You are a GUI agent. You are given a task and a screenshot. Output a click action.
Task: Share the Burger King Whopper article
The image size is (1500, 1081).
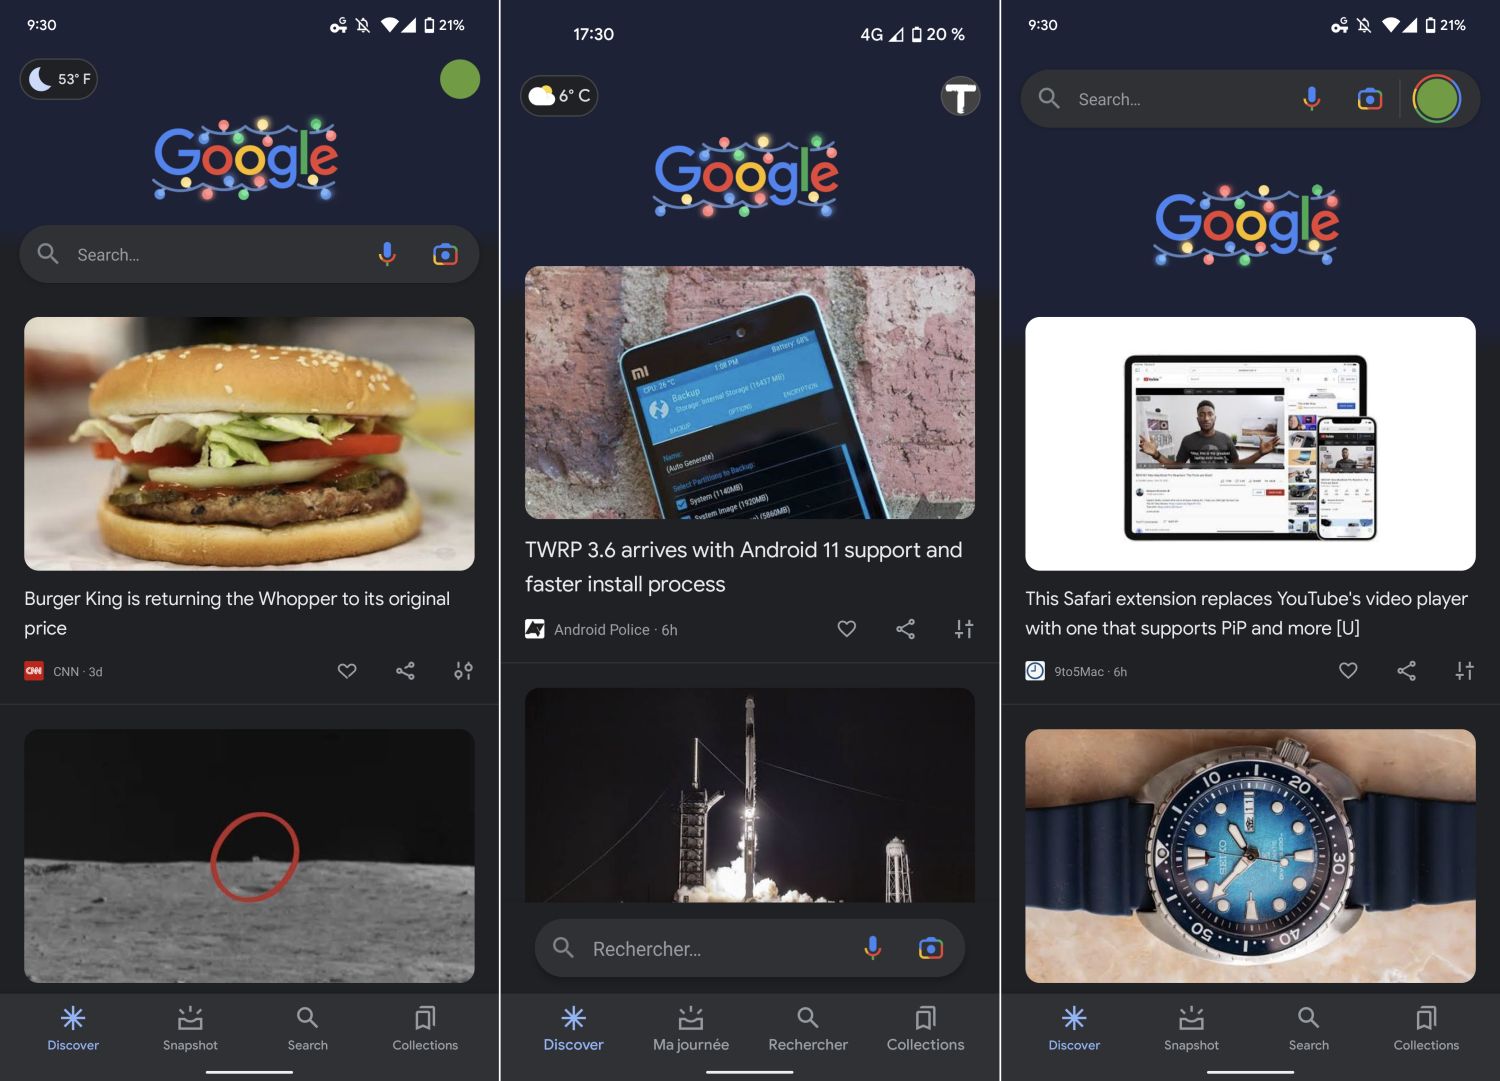coord(405,671)
